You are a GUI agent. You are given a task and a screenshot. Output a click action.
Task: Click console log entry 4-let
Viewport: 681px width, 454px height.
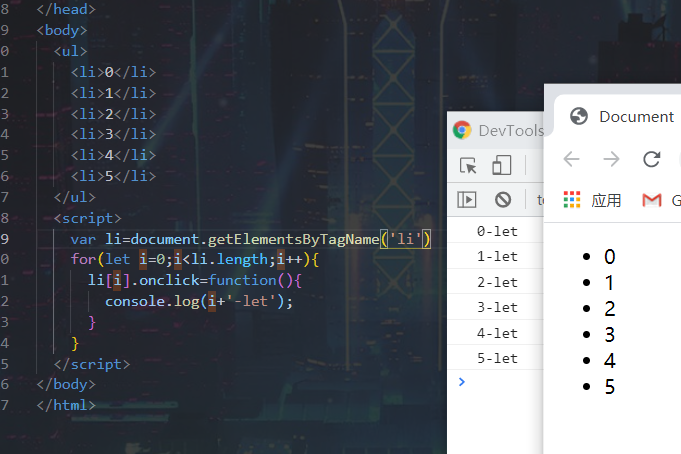[x=497, y=333]
